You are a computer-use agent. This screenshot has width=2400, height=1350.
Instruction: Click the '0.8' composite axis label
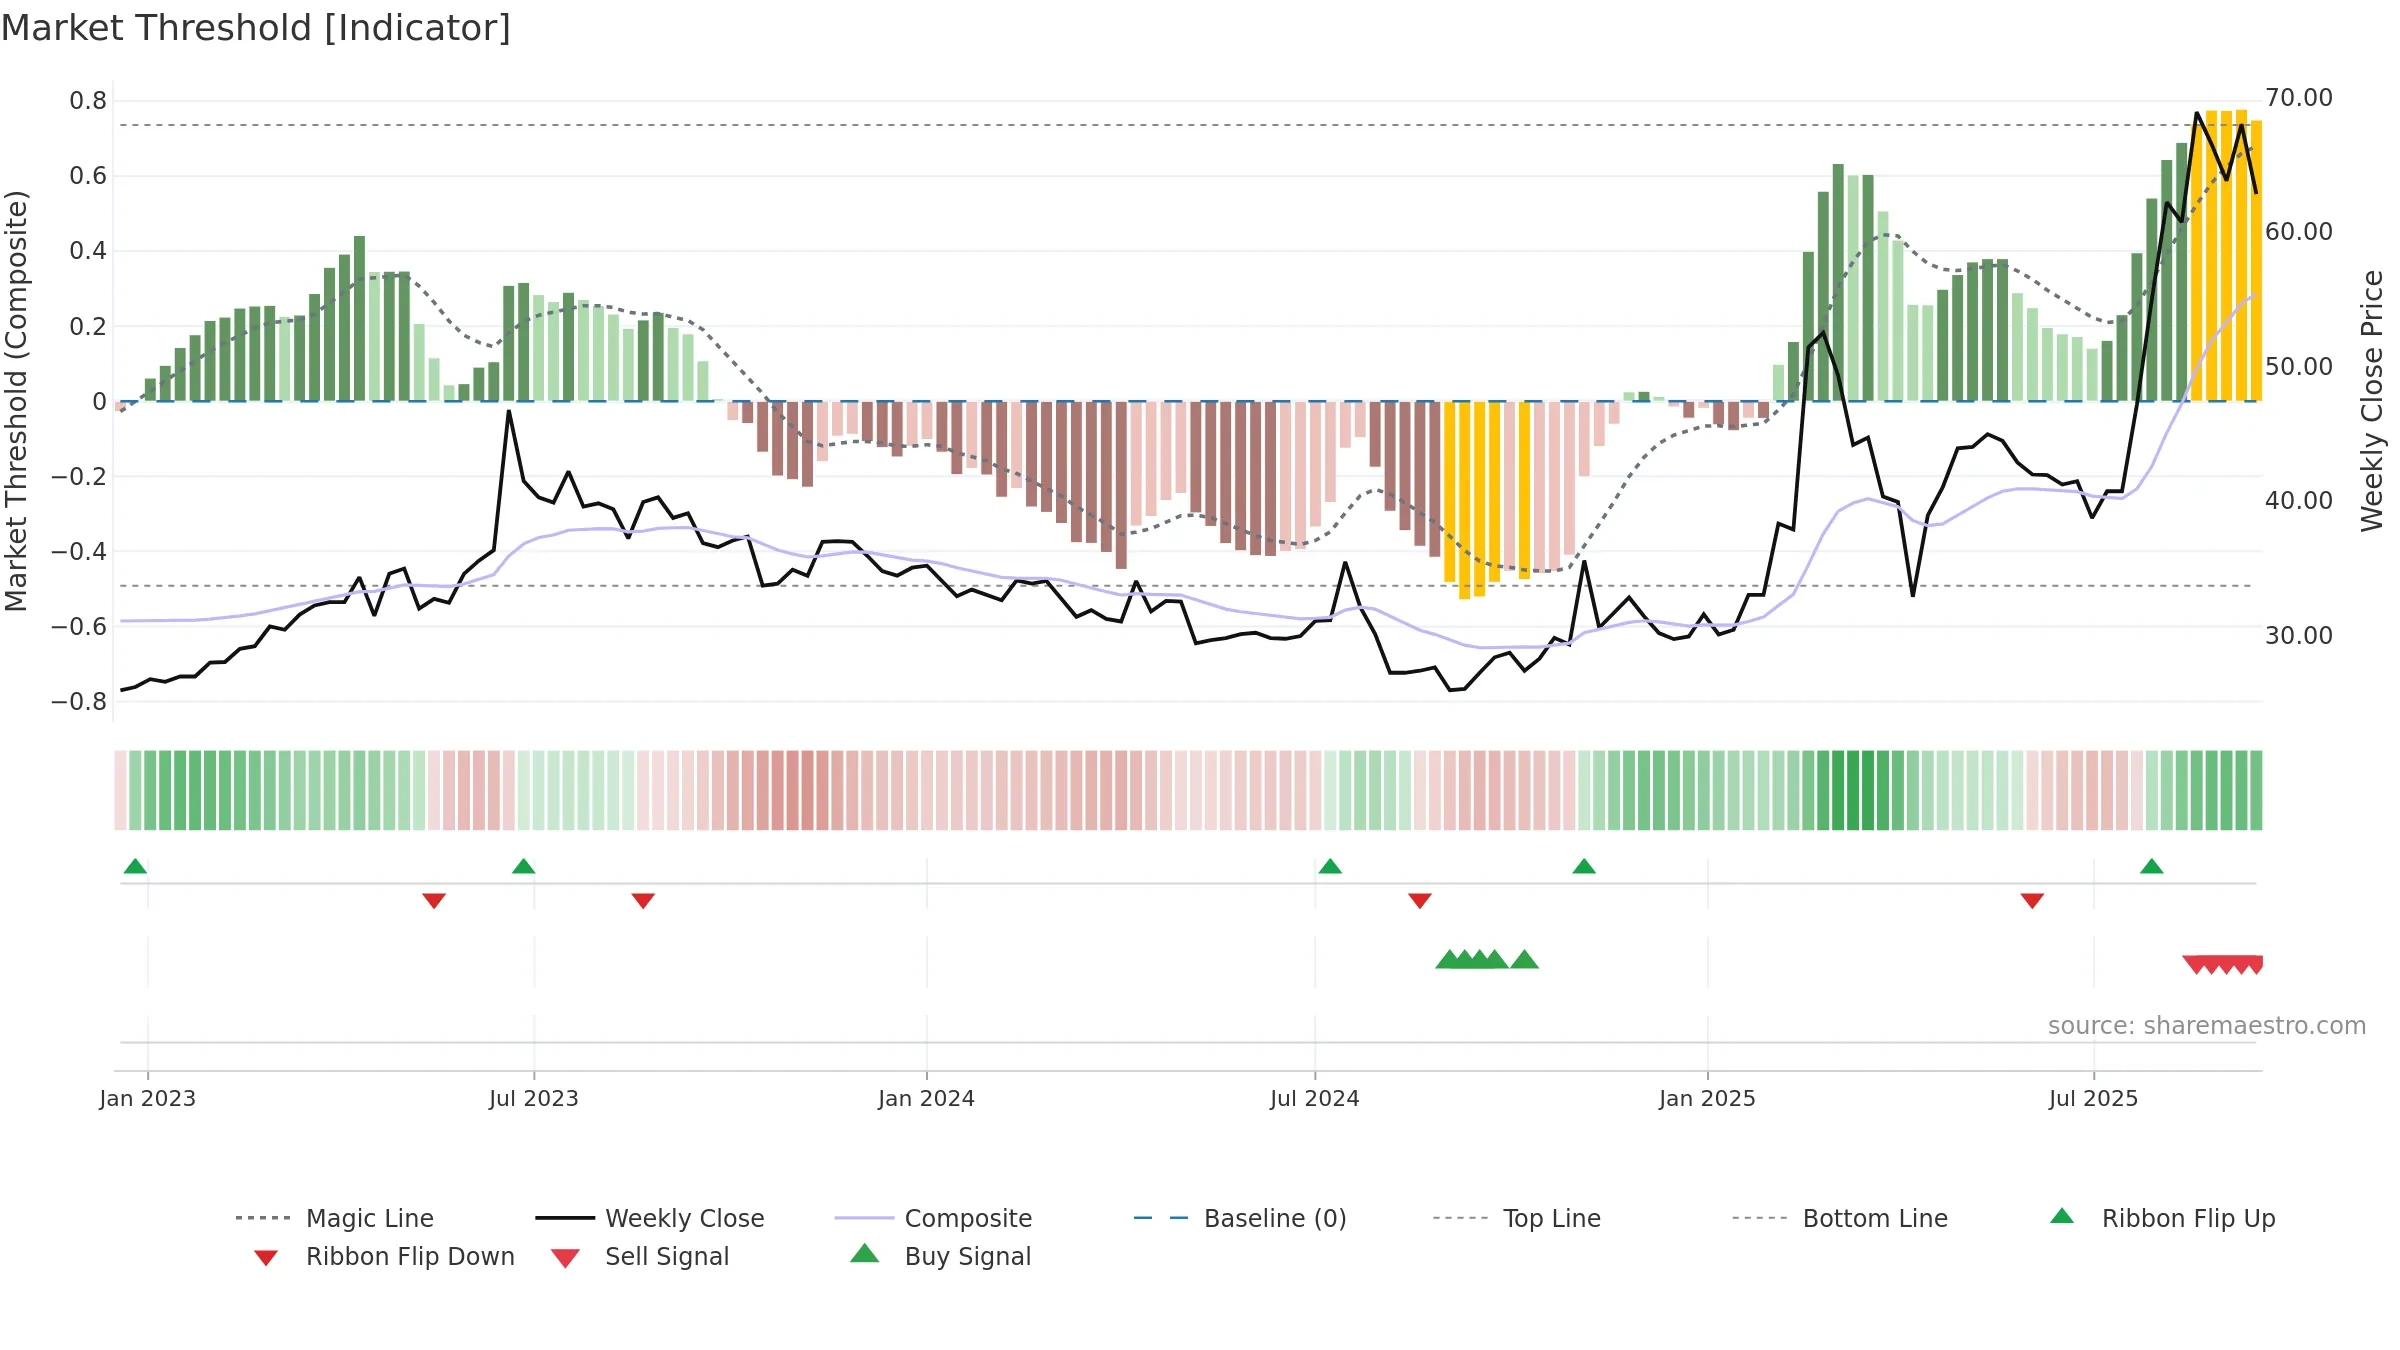(x=88, y=101)
